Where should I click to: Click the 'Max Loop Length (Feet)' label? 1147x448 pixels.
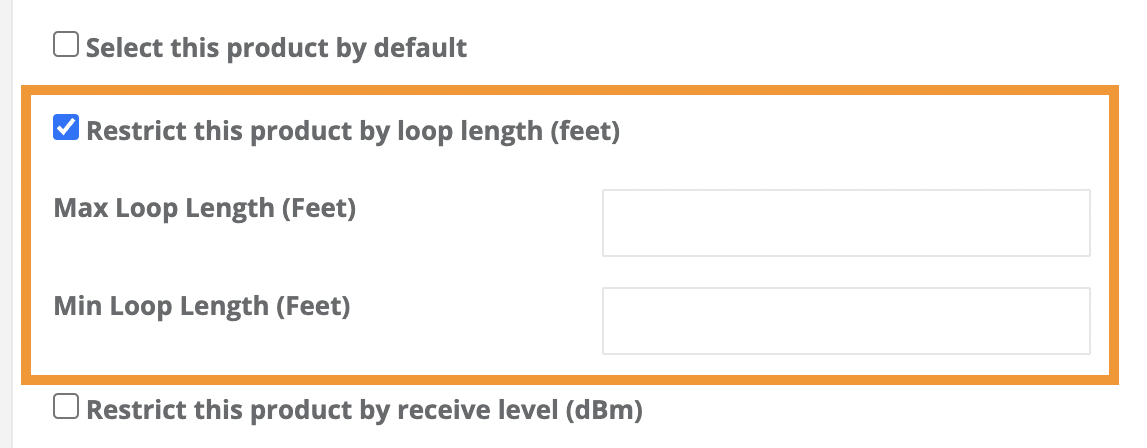pyautogui.click(x=205, y=208)
